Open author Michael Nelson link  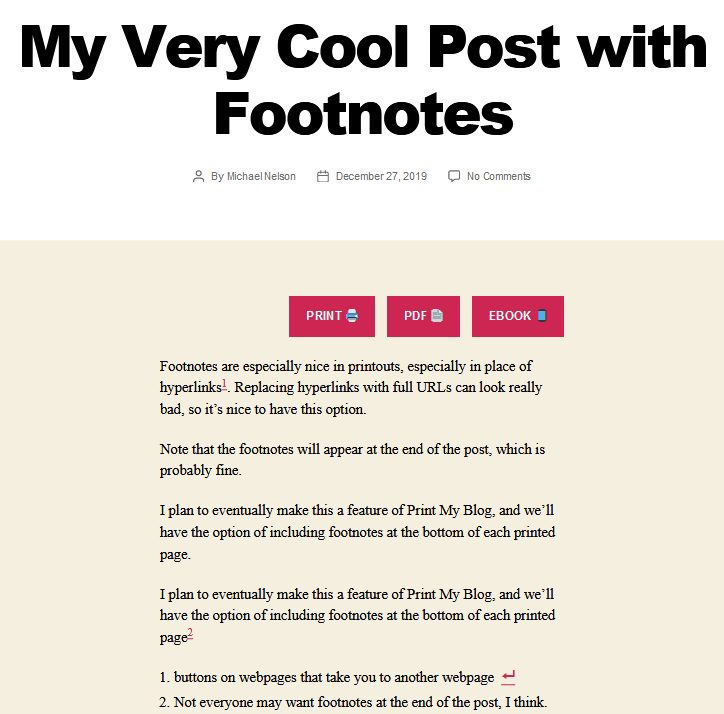click(261, 176)
